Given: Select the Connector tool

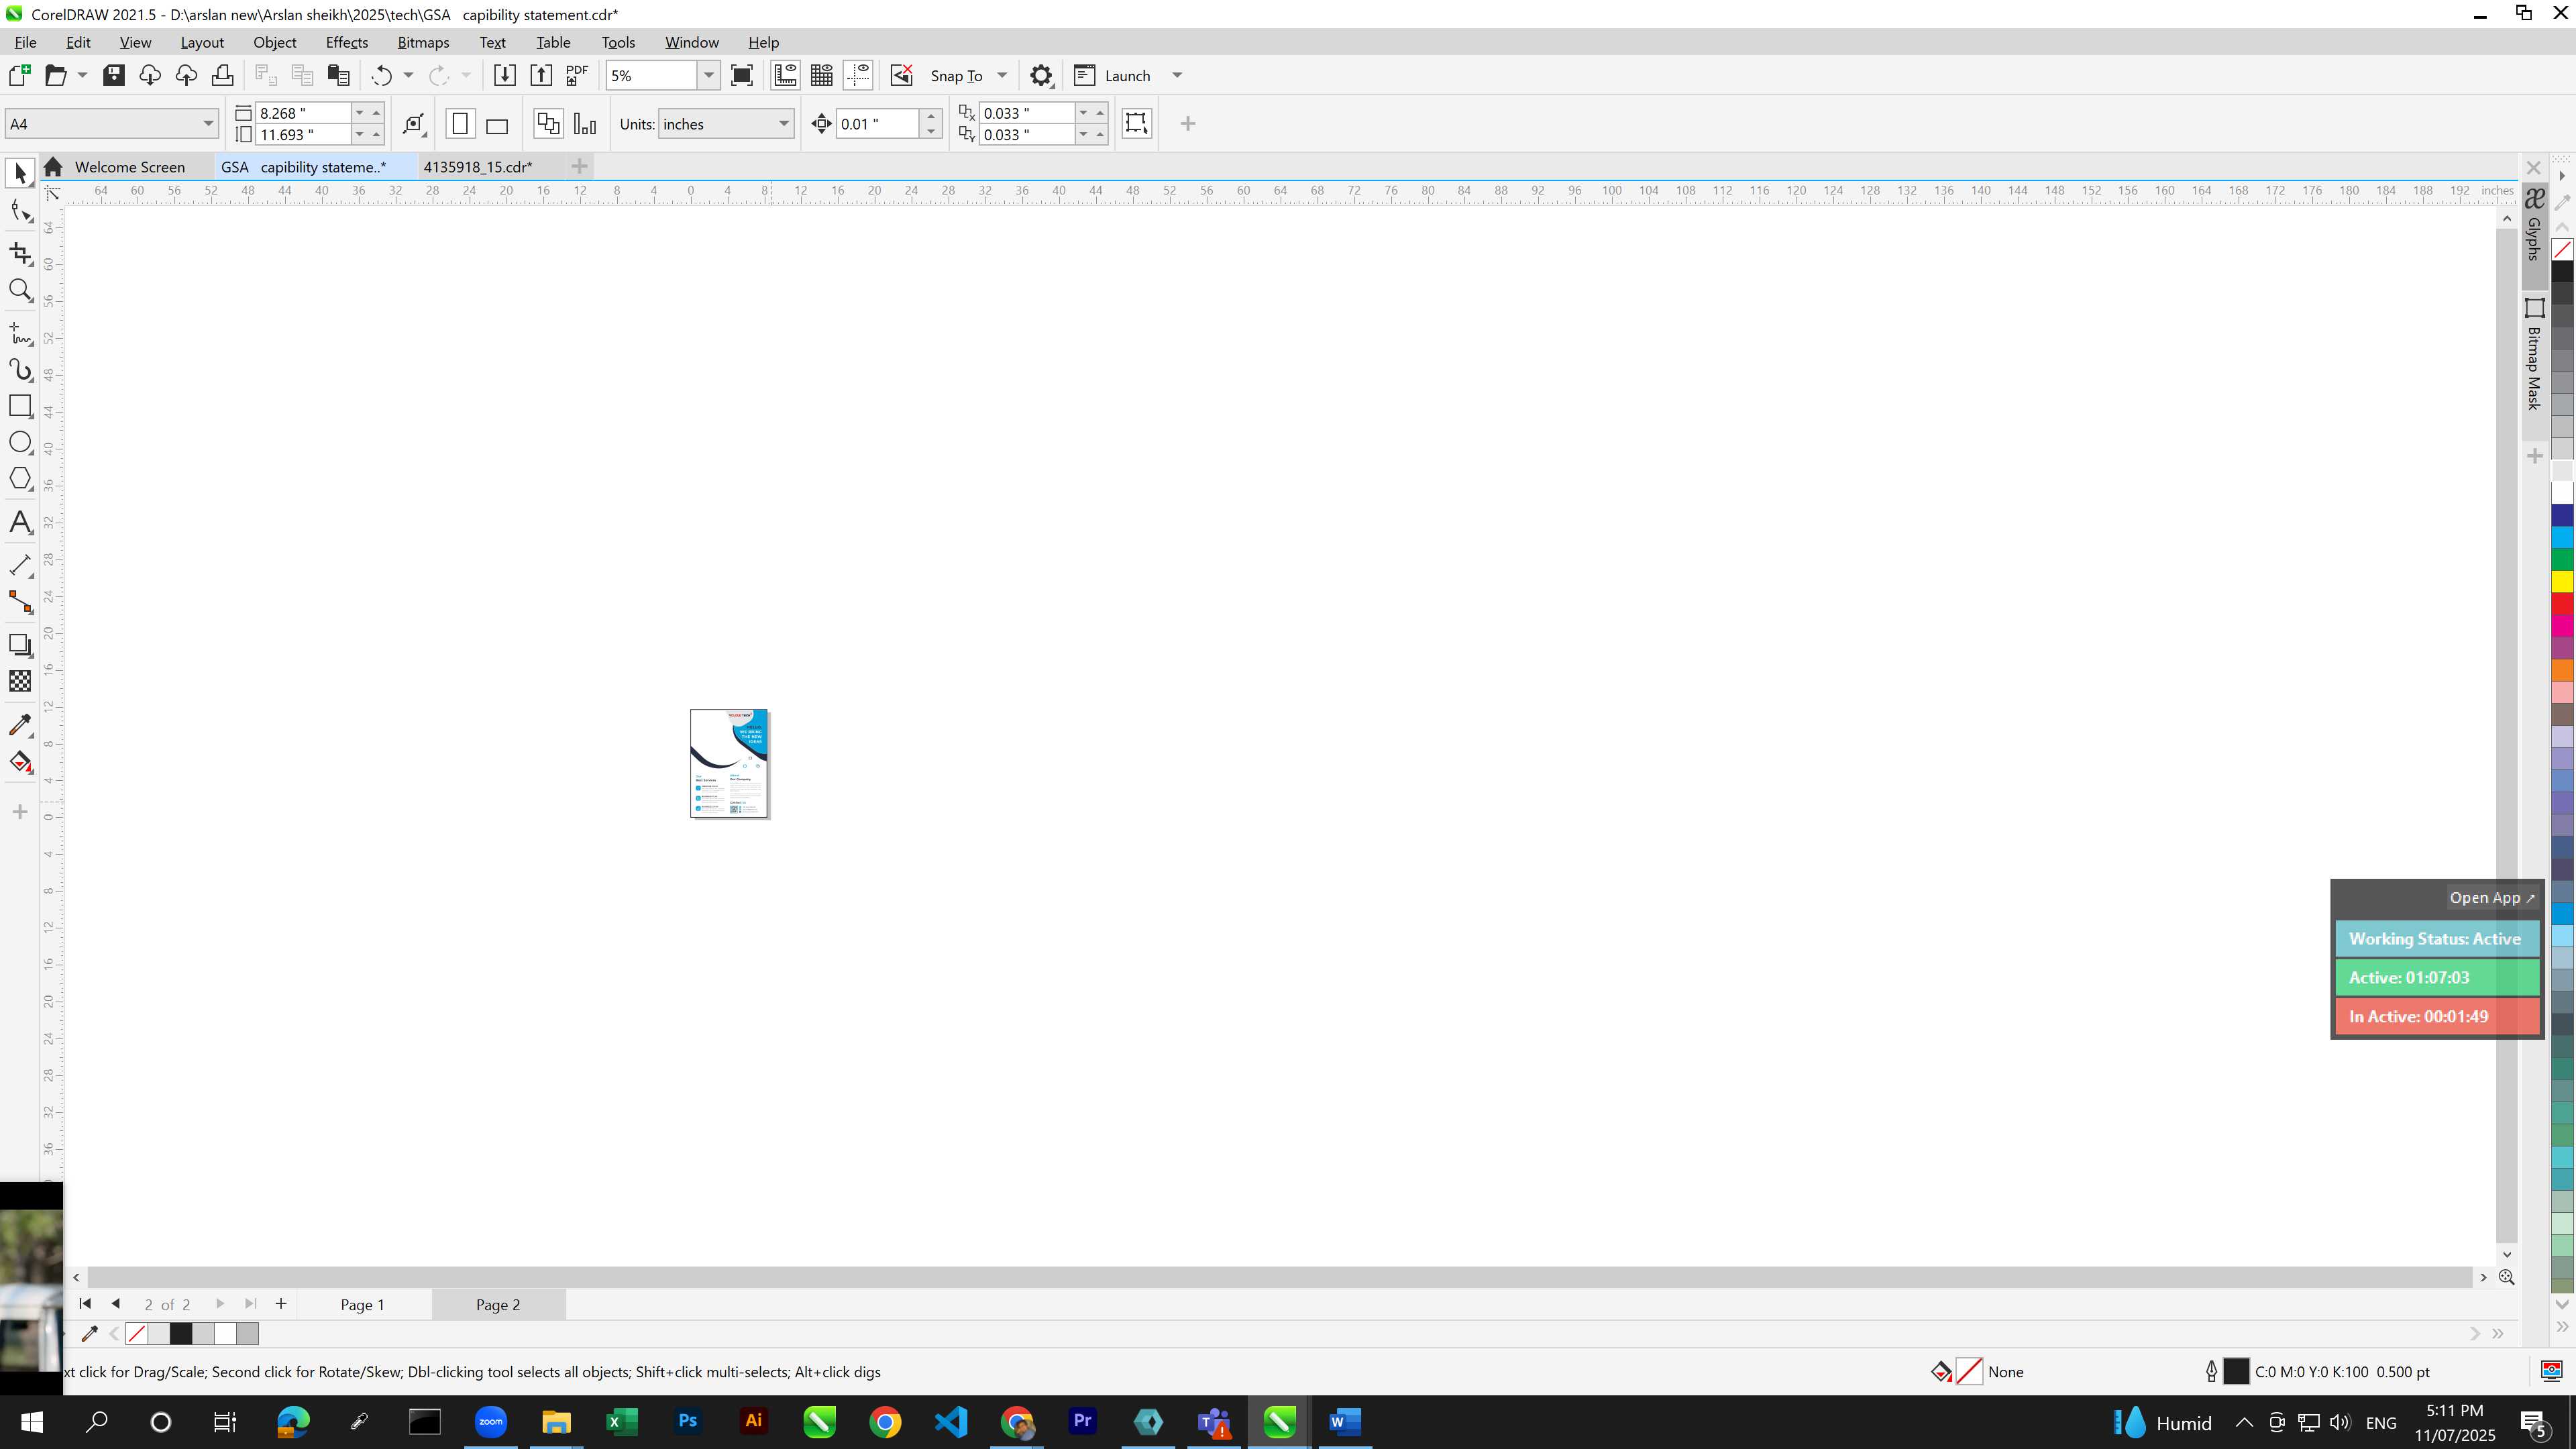Looking at the screenshot, I should point(20,602).
